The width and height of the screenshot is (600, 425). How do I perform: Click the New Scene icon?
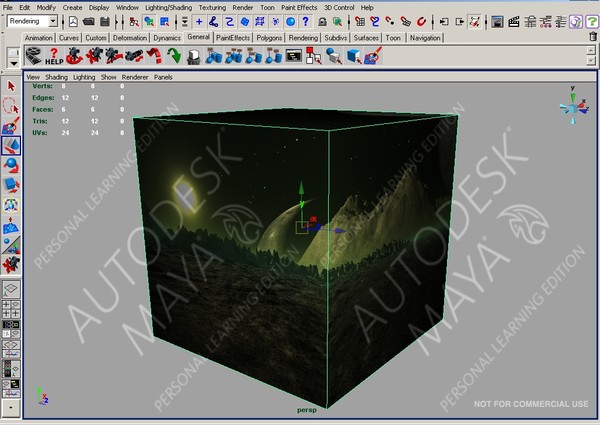(x=73, y=22)
